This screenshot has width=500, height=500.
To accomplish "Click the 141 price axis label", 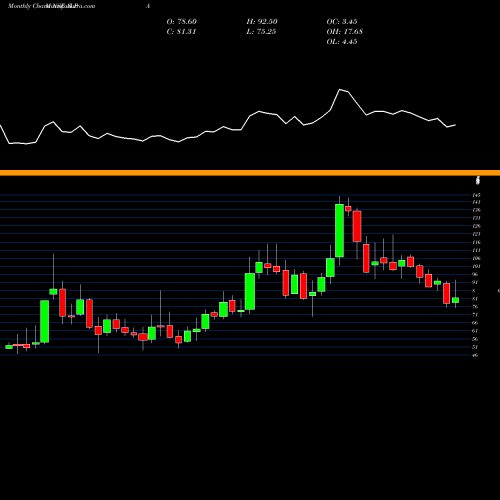I will [477, 202].
